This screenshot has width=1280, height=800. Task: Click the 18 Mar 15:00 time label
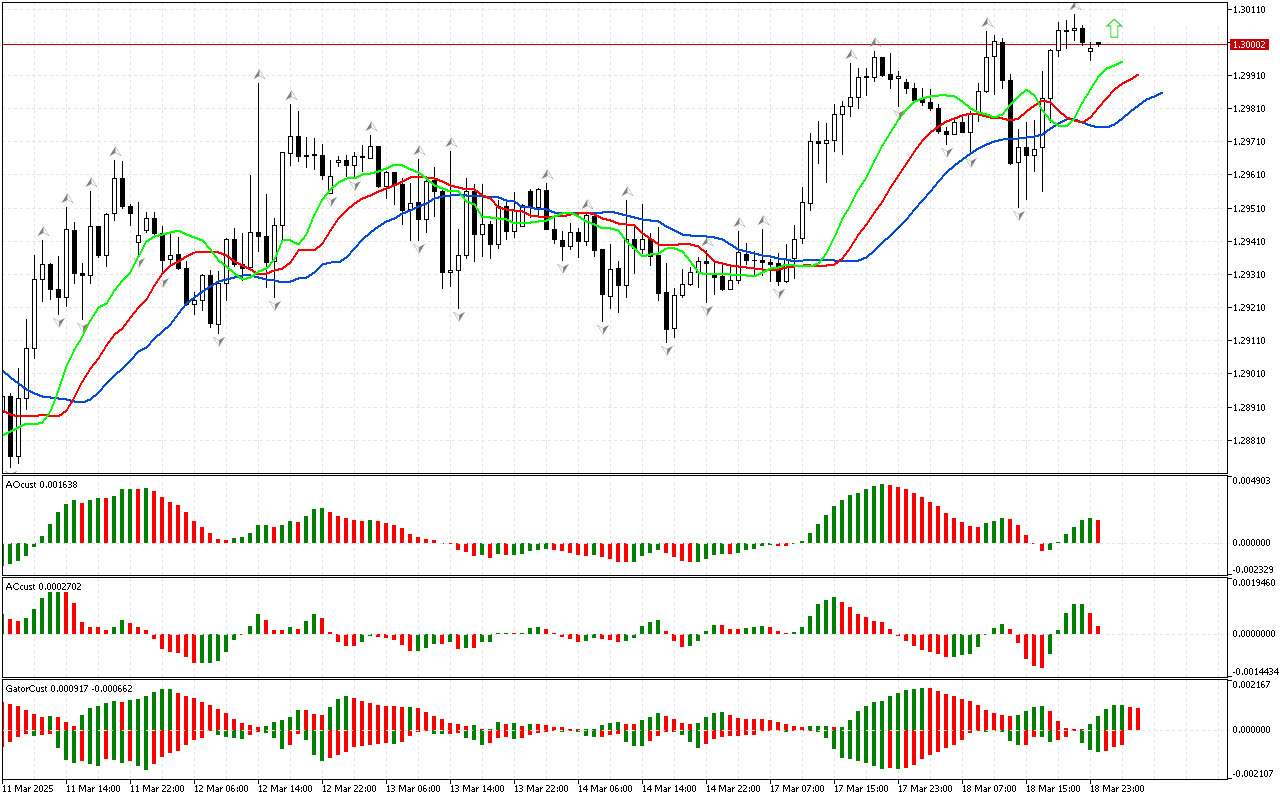point(1053,788)
